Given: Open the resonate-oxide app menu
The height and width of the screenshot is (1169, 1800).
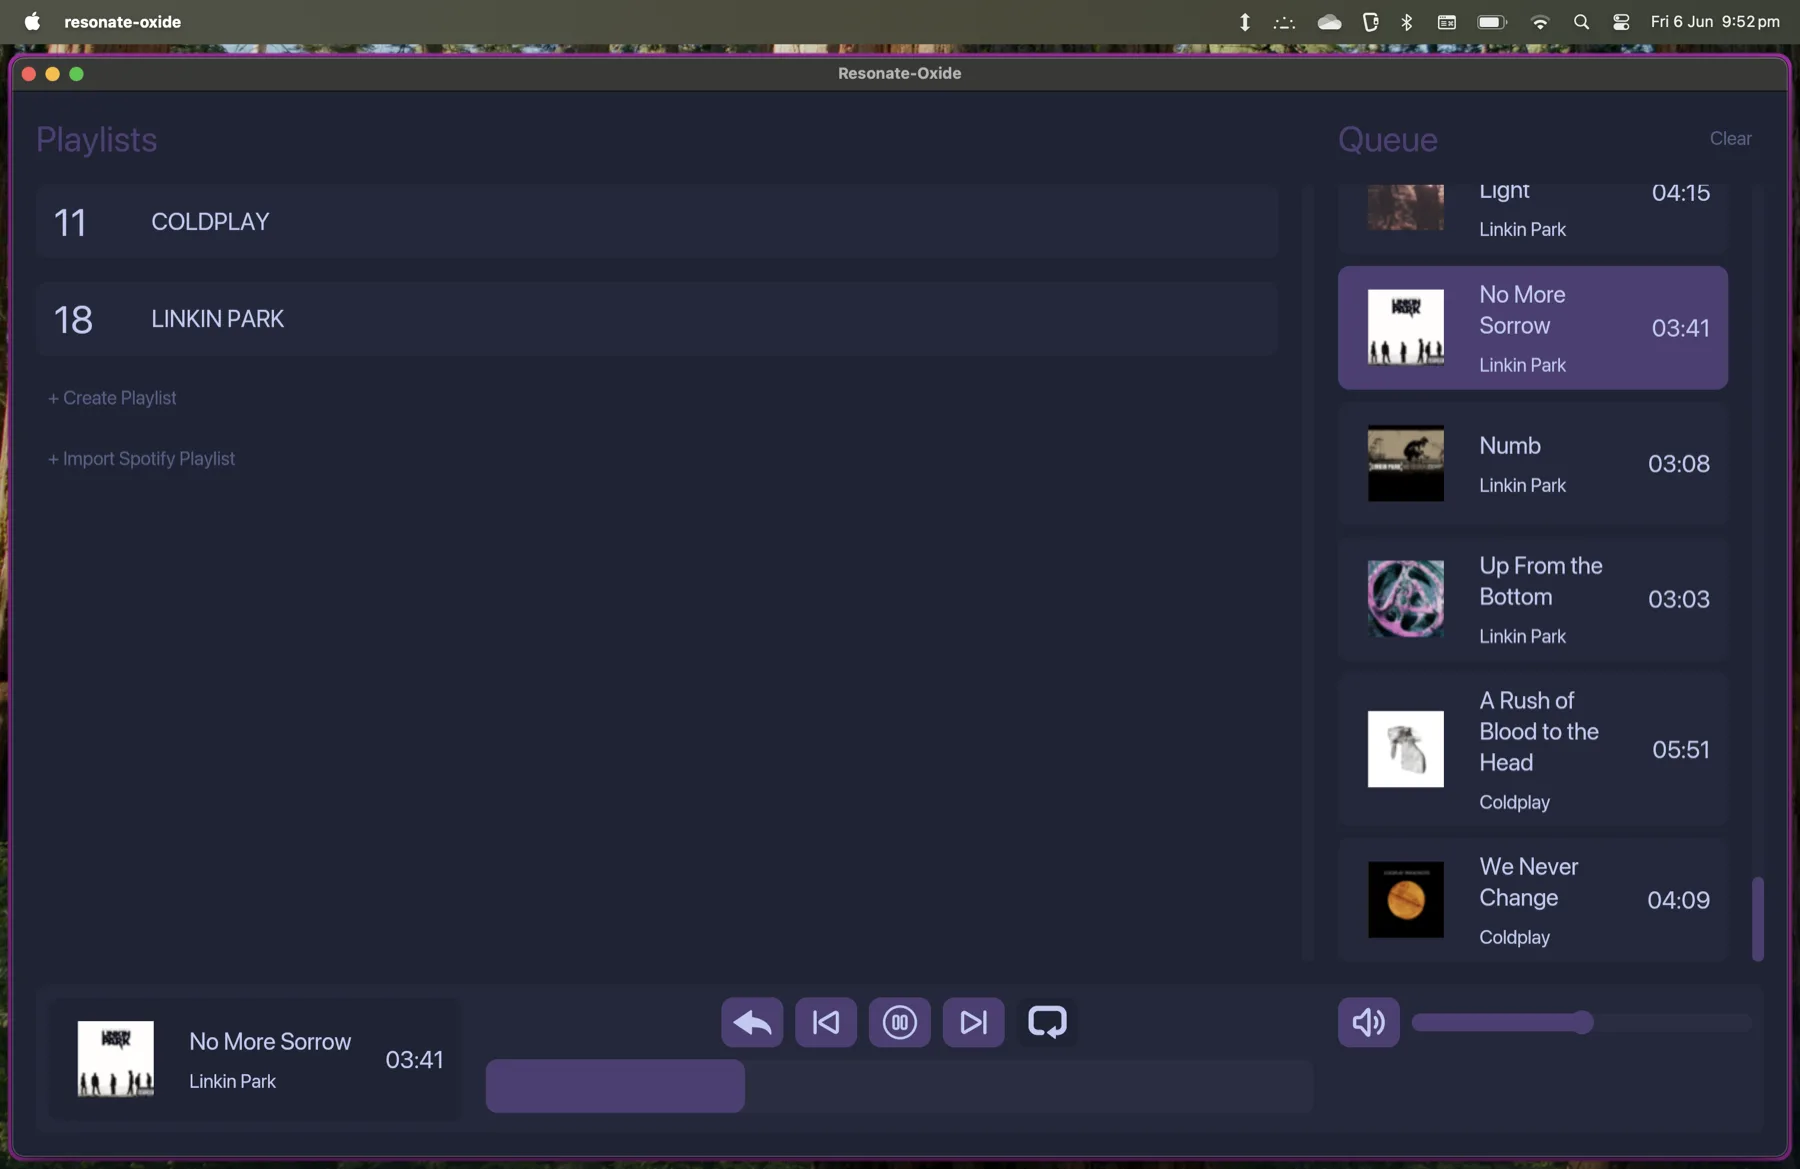Looking at the screenshot, I should pyautogui.click(x=122, y=22).
